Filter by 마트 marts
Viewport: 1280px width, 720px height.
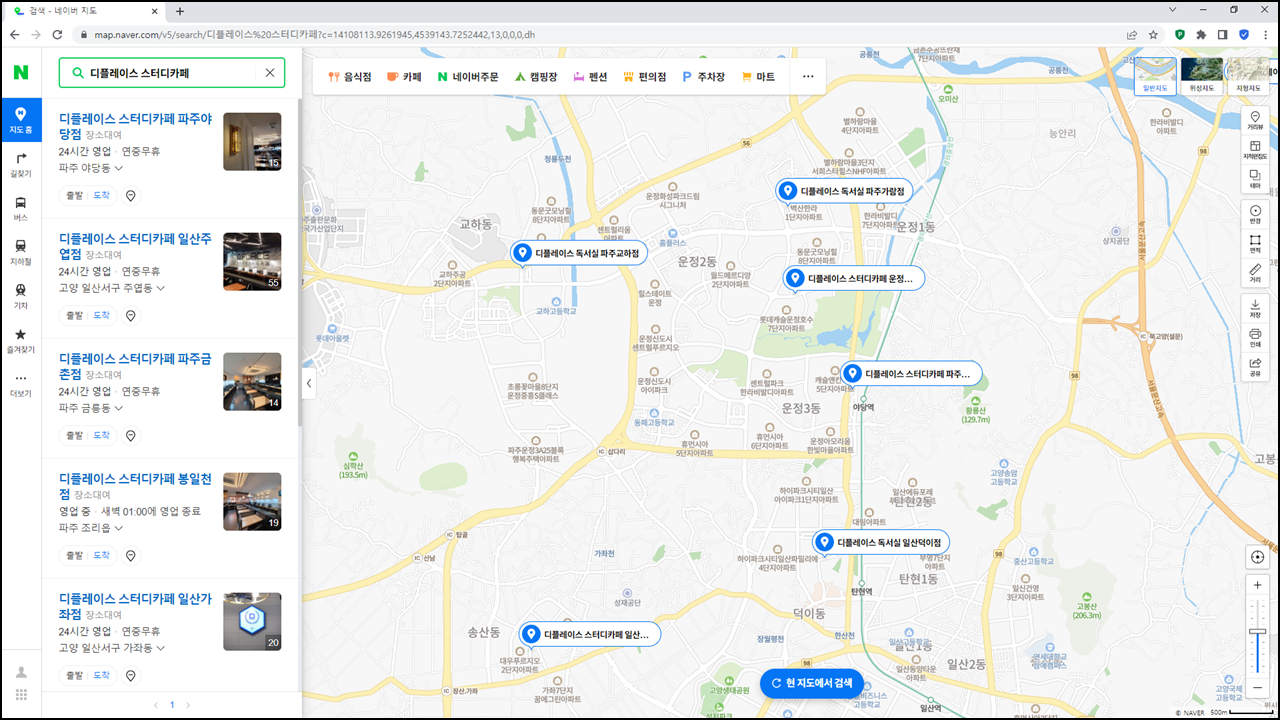[758, 76]
